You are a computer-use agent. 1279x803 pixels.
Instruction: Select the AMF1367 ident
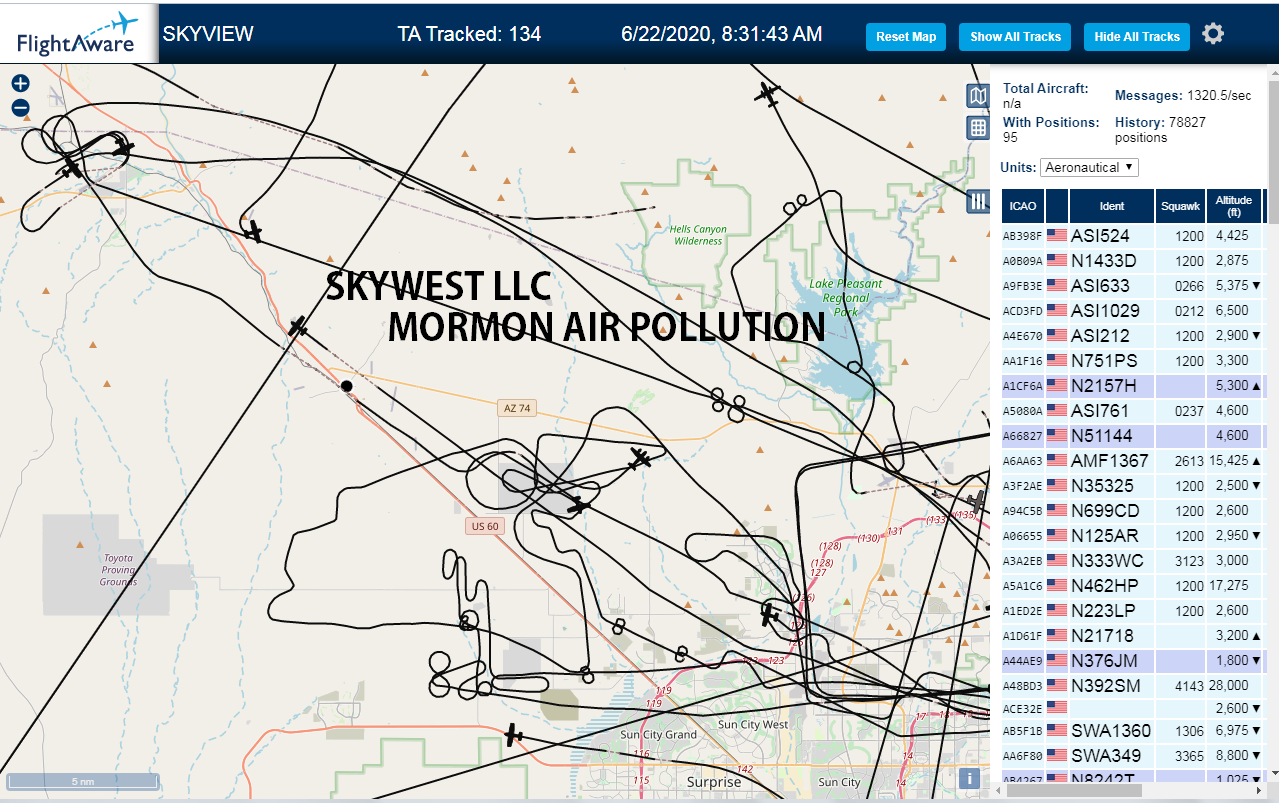[x=1110, y=461]
